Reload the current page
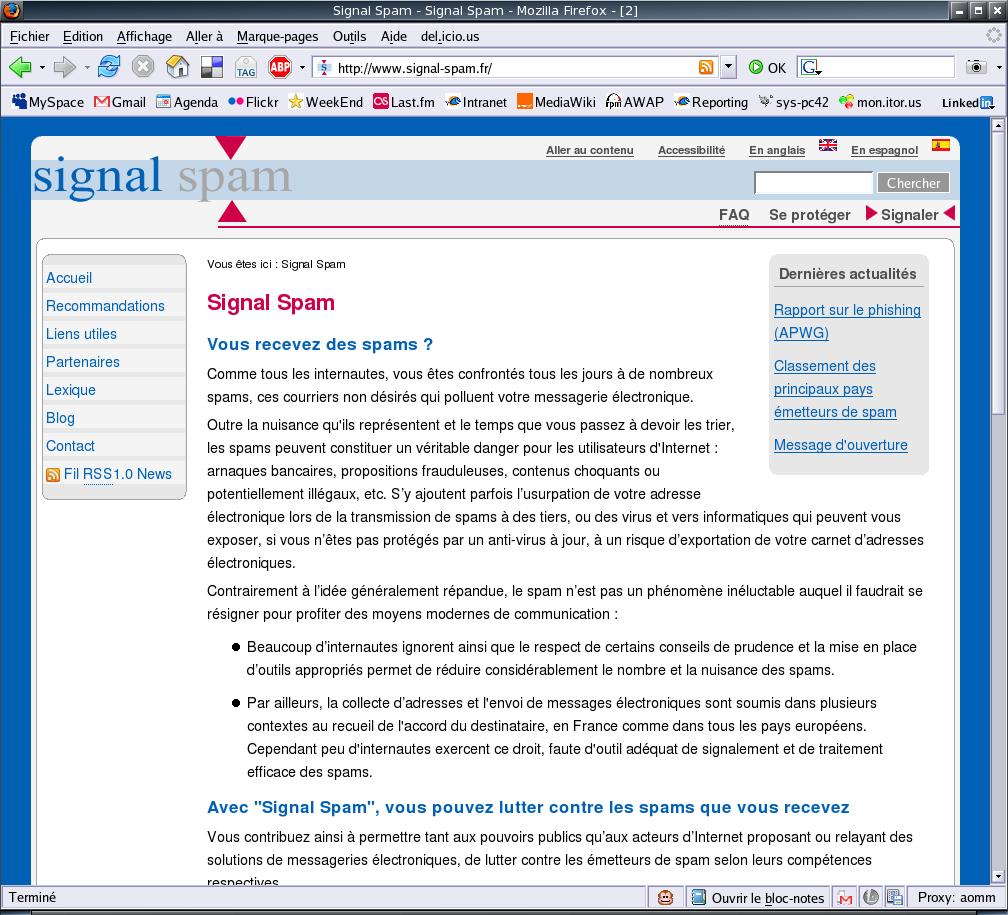The height and width of the screenshot is (915, 1008). click(109, 66)
